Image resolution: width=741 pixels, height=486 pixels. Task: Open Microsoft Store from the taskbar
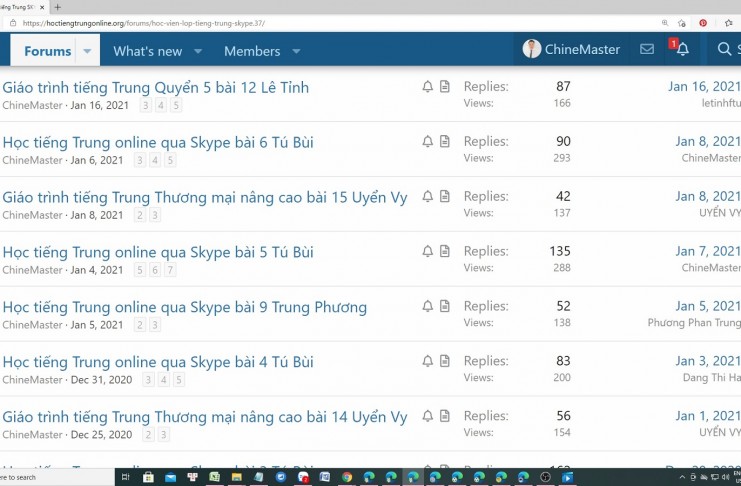(148, 477)
